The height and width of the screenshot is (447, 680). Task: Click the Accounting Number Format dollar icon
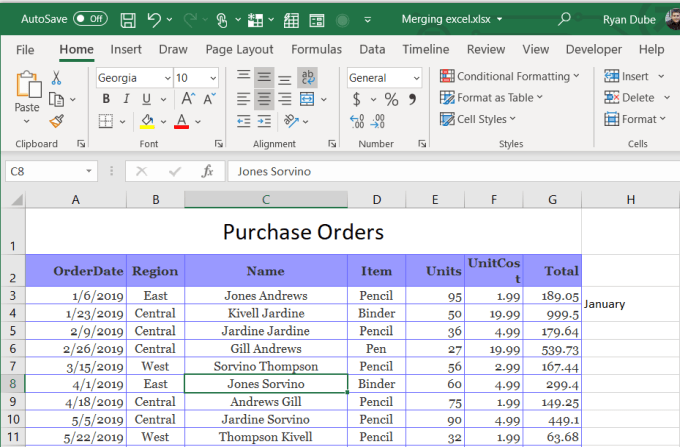[357, 99]
